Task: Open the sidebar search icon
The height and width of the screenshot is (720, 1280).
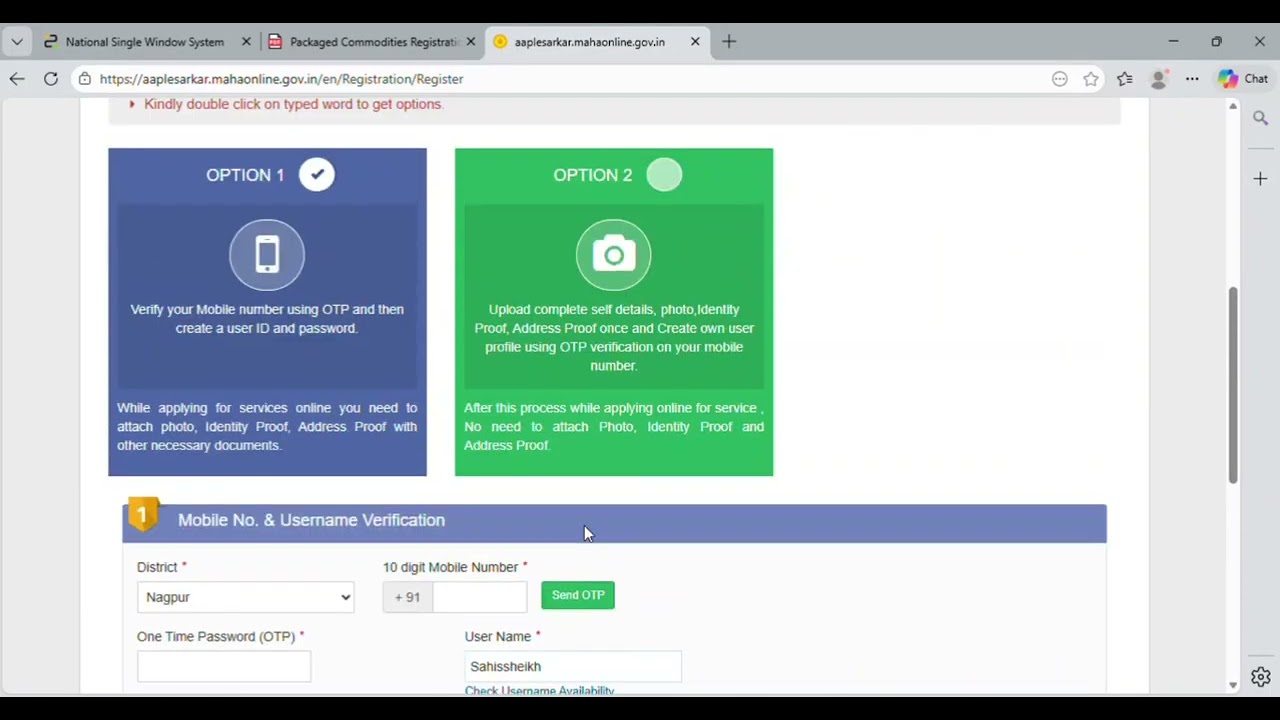Action: 1260,118
